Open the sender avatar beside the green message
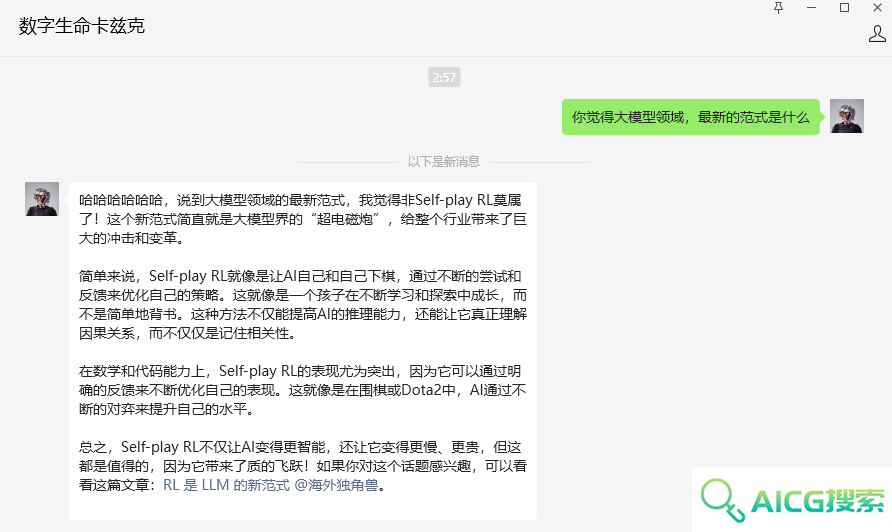892x532 pixels. click(x=846, y=116)
